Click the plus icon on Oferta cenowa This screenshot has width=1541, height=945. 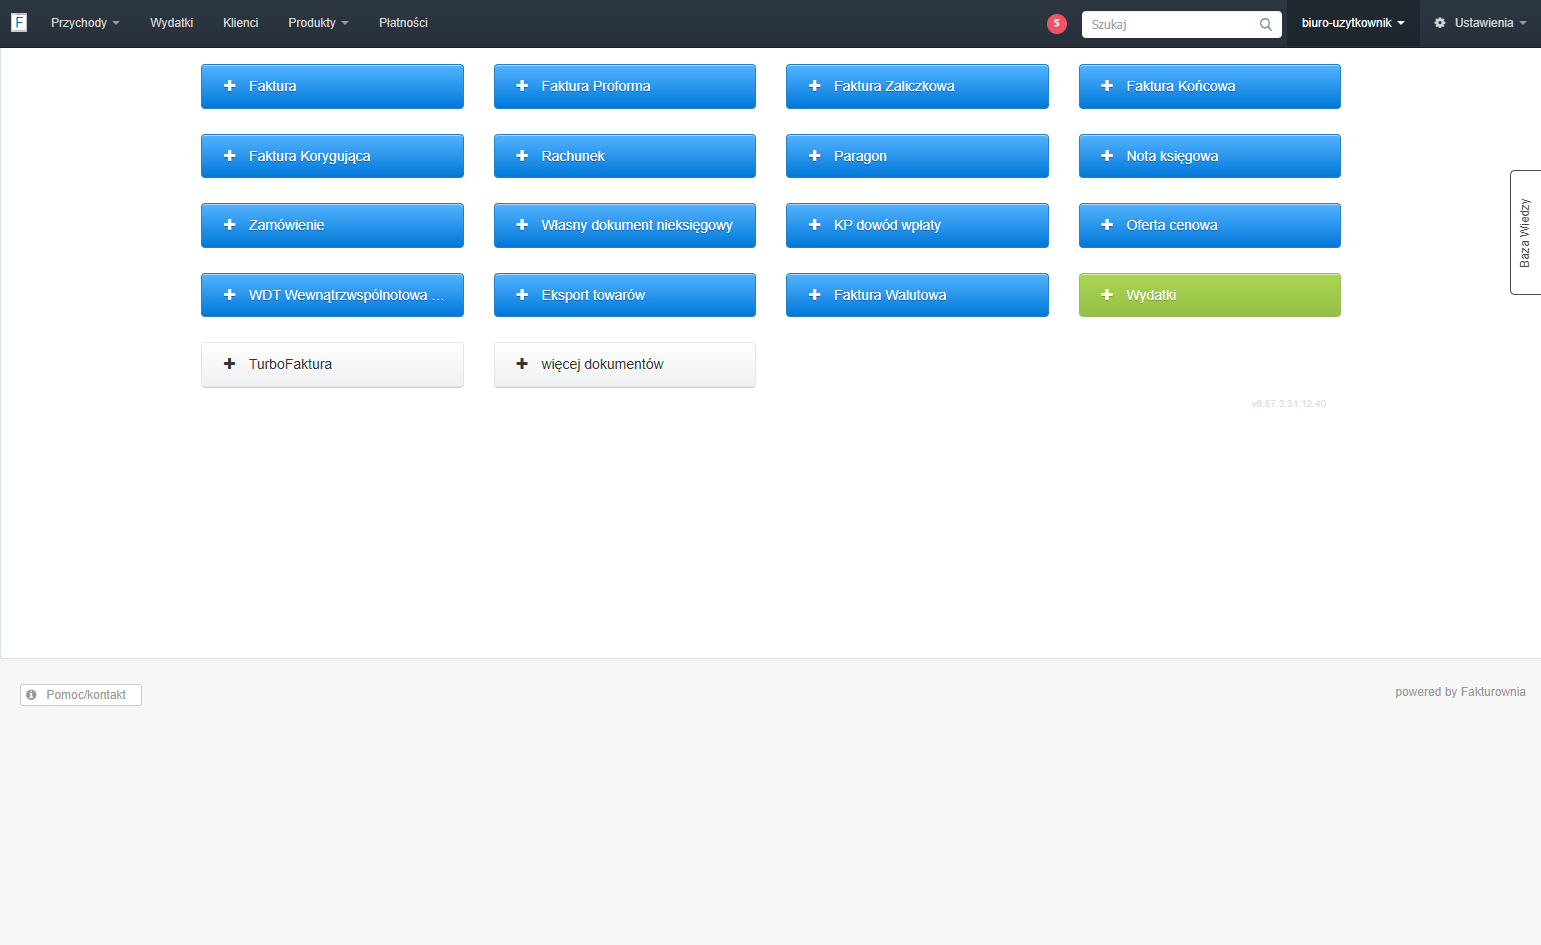point(1107,225)
